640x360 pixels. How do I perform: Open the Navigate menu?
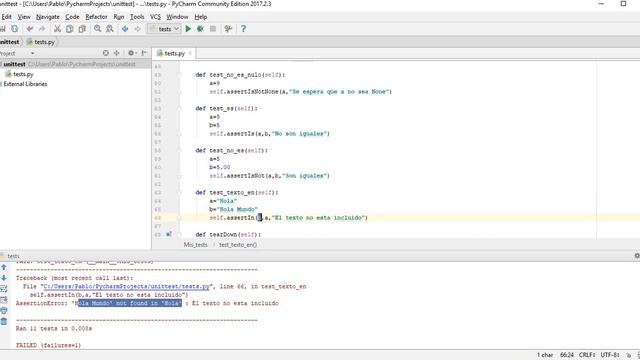click(x=48, y=17)
